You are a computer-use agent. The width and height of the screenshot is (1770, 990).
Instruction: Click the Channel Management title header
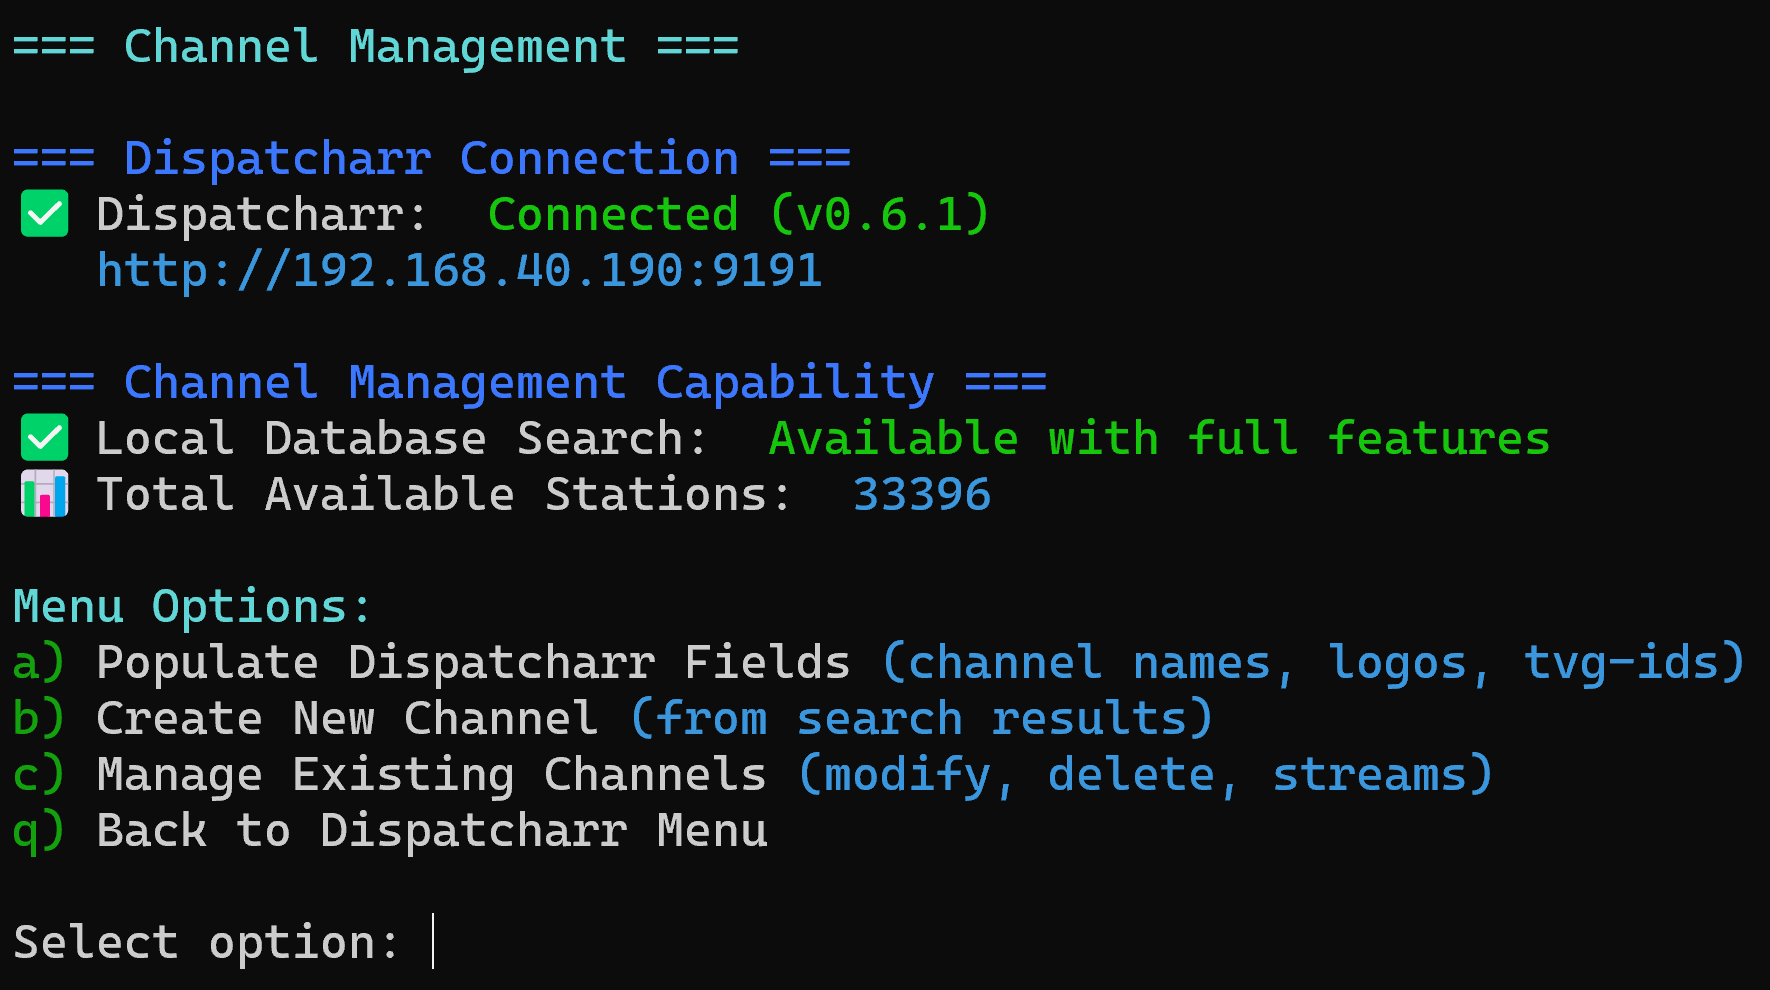coord(375,47)
